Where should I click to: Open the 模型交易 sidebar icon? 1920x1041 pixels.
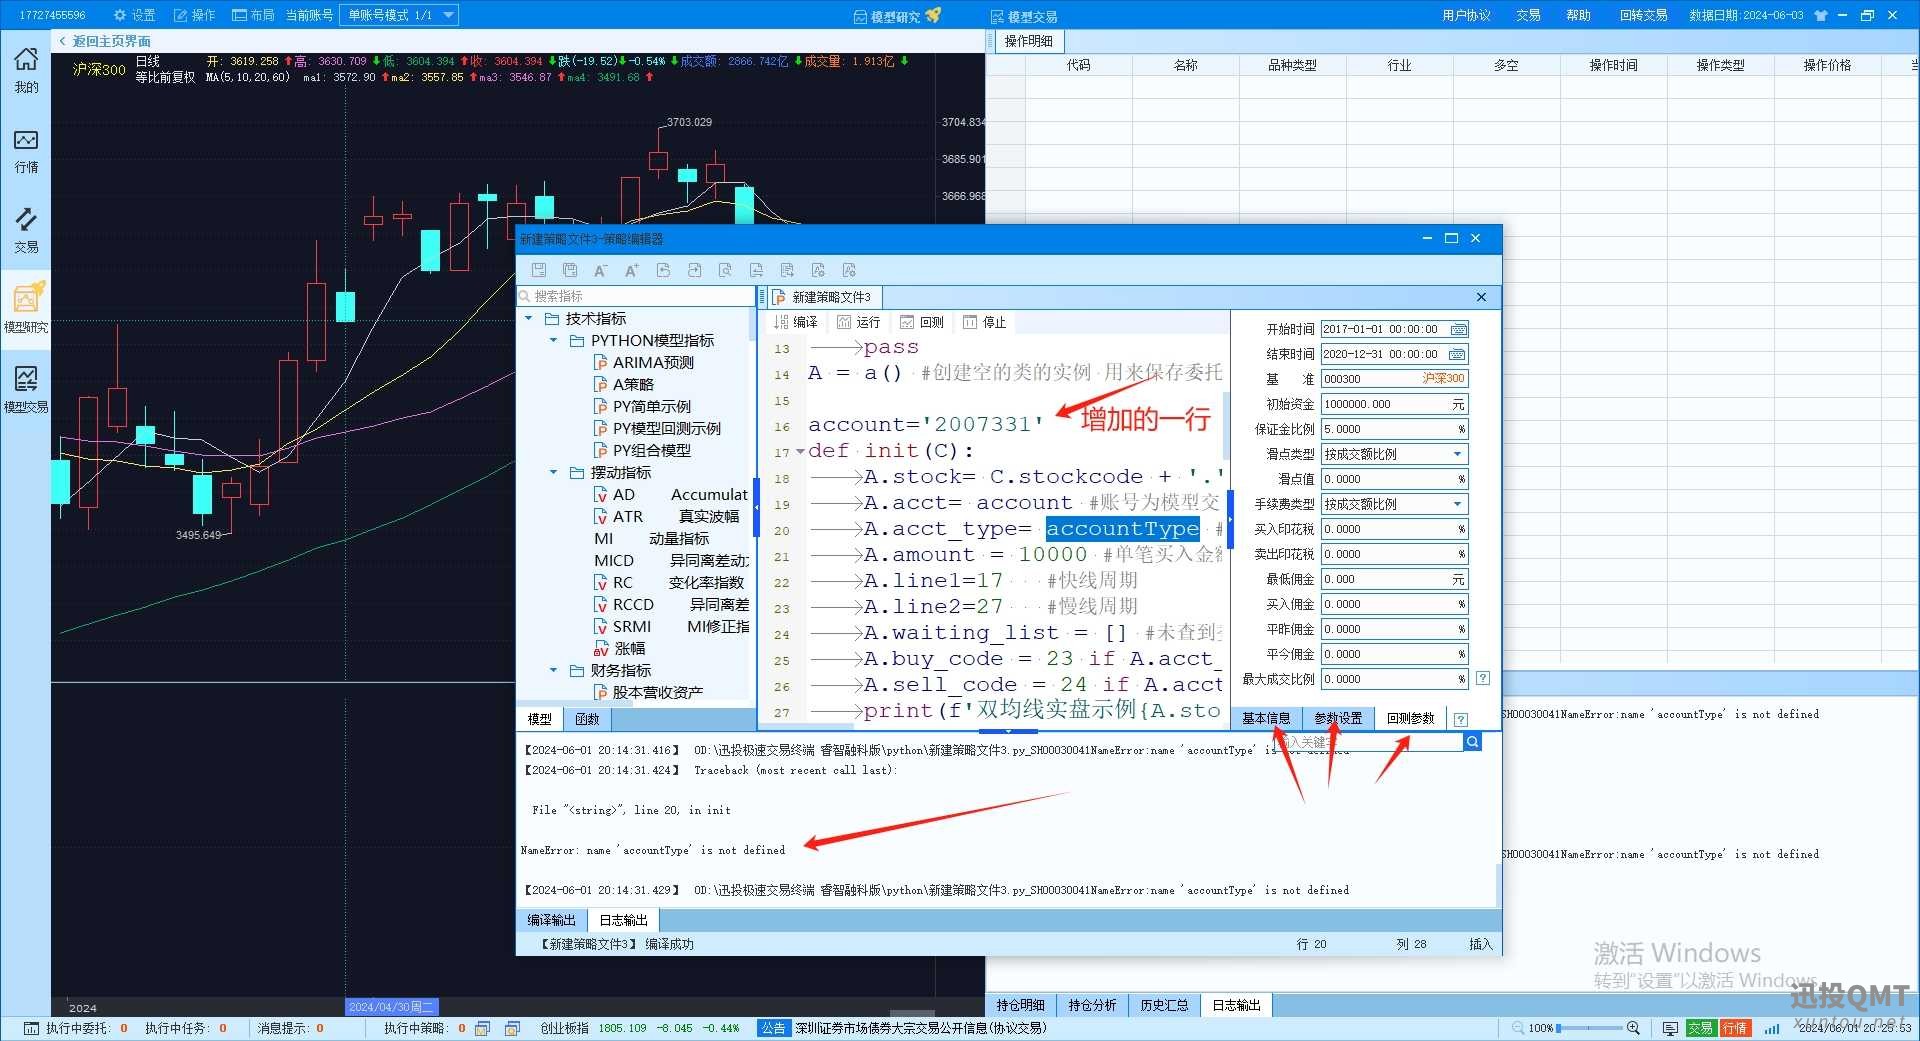point(26,389)
